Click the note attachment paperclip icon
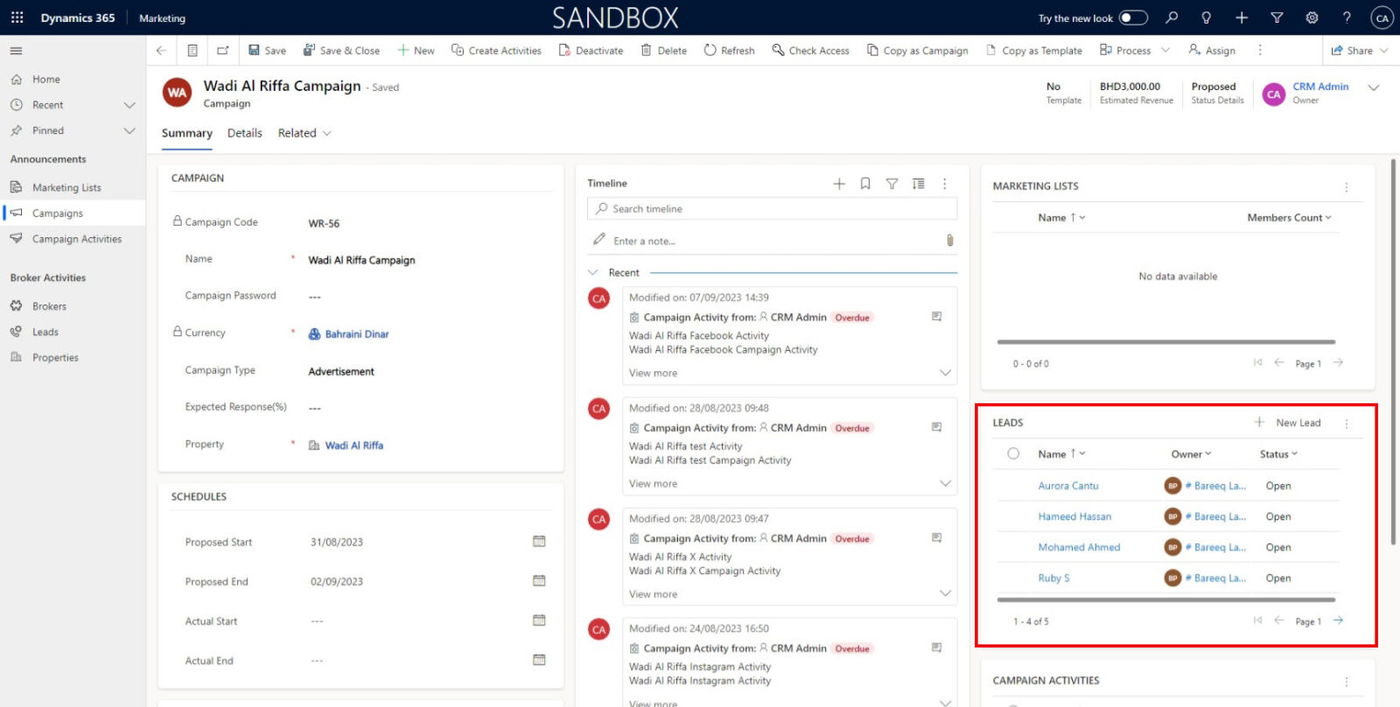 (x=949, y=241)
